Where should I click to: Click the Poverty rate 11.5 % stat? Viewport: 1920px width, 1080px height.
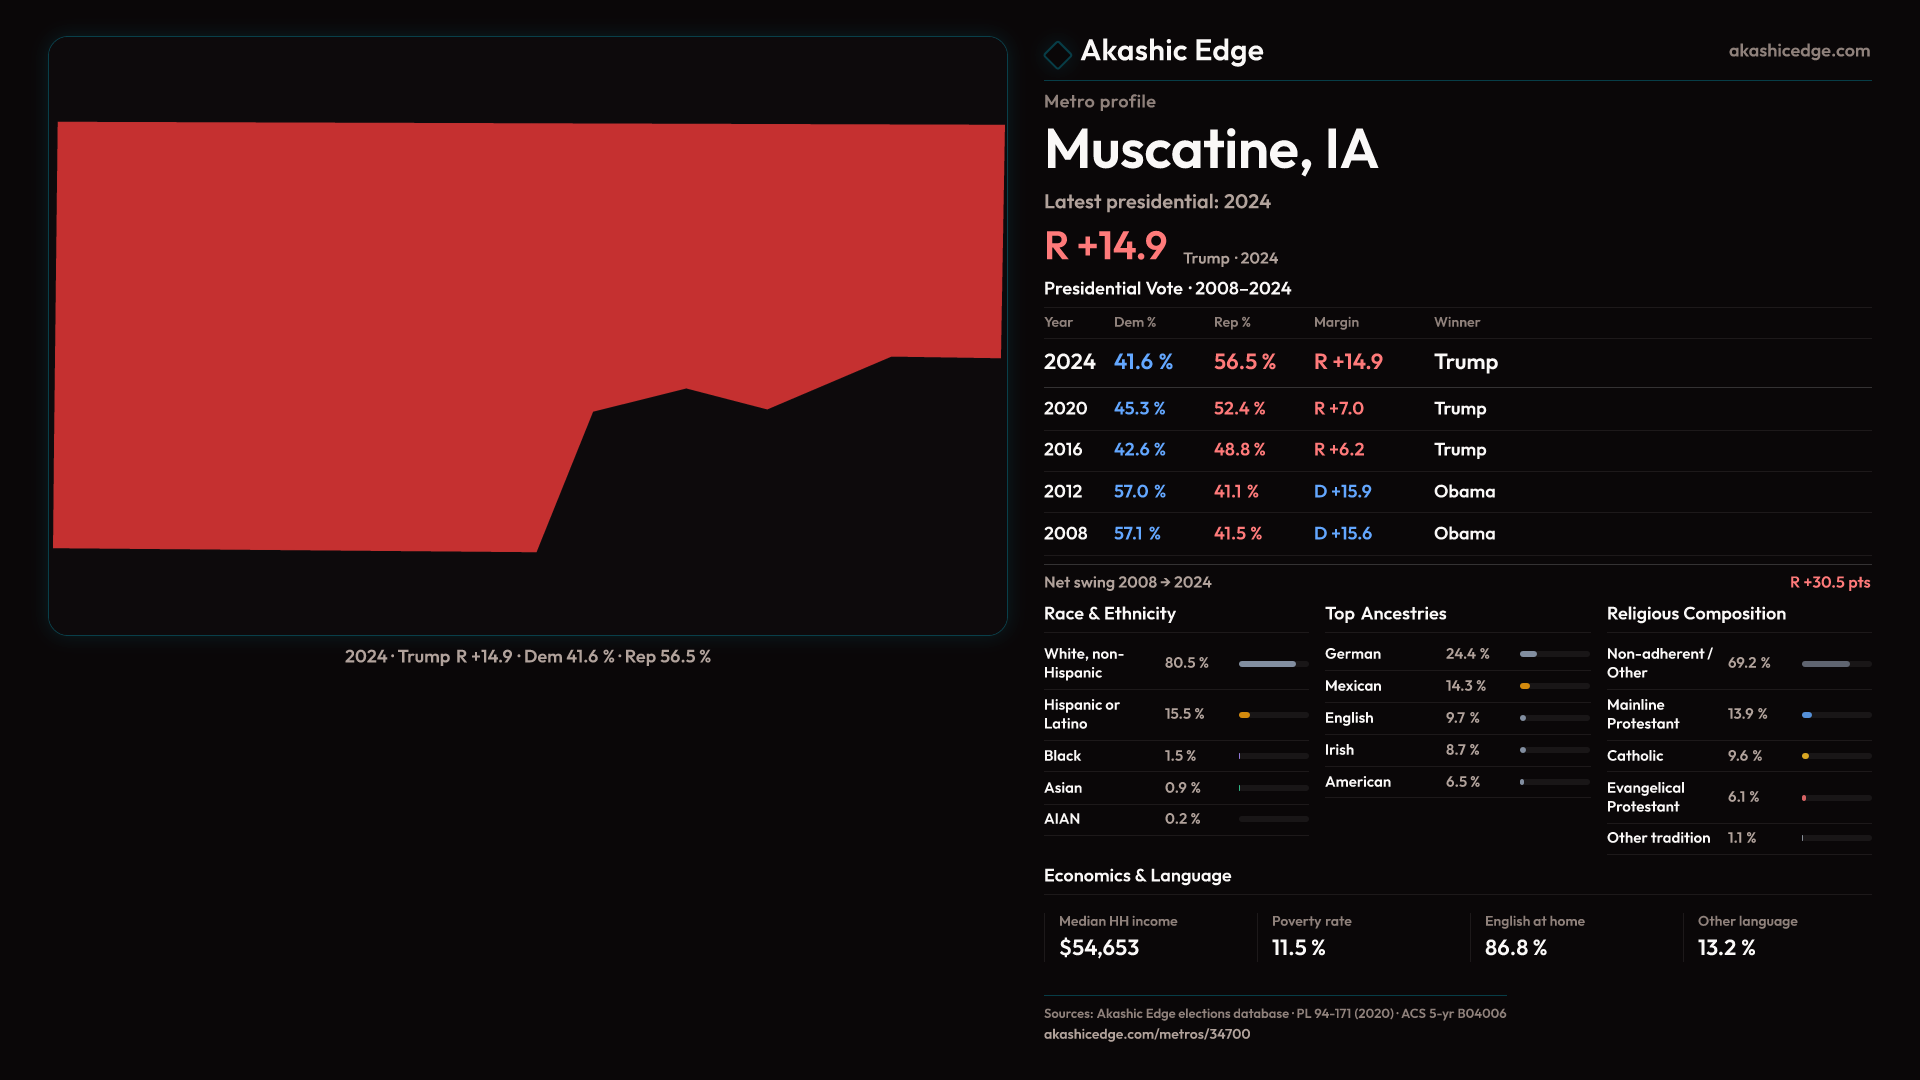[x=1298, y=948]
